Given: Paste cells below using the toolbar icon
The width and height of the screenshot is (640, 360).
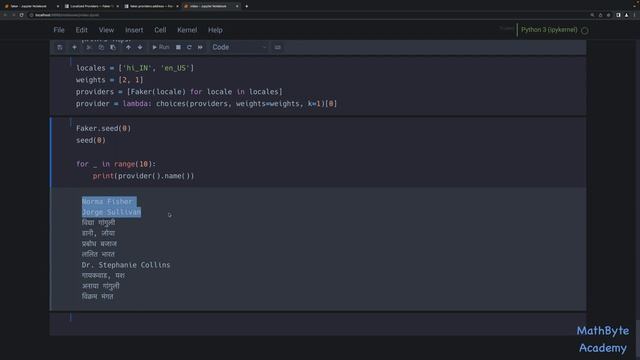Looking at the screenshot, I should [113, 47].
